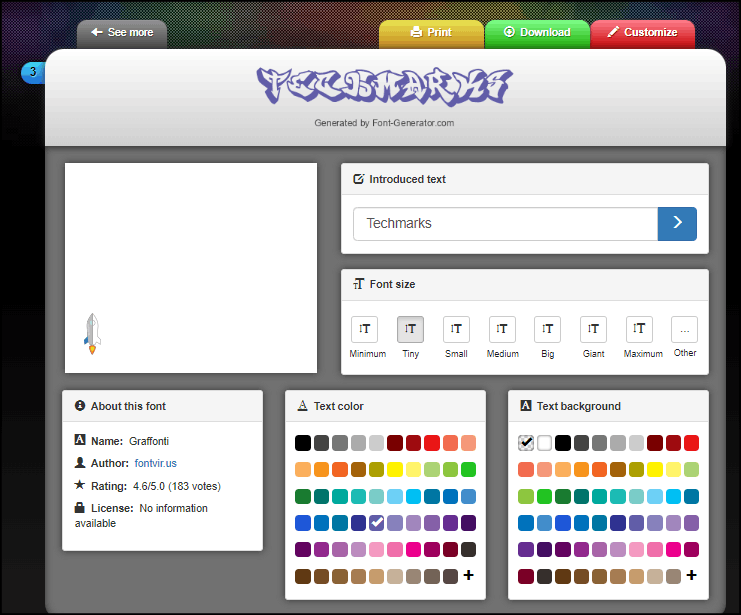Select the Tiny font size icon
The width and height of the screenshot is (741, 615).
[x=410, y=329]
